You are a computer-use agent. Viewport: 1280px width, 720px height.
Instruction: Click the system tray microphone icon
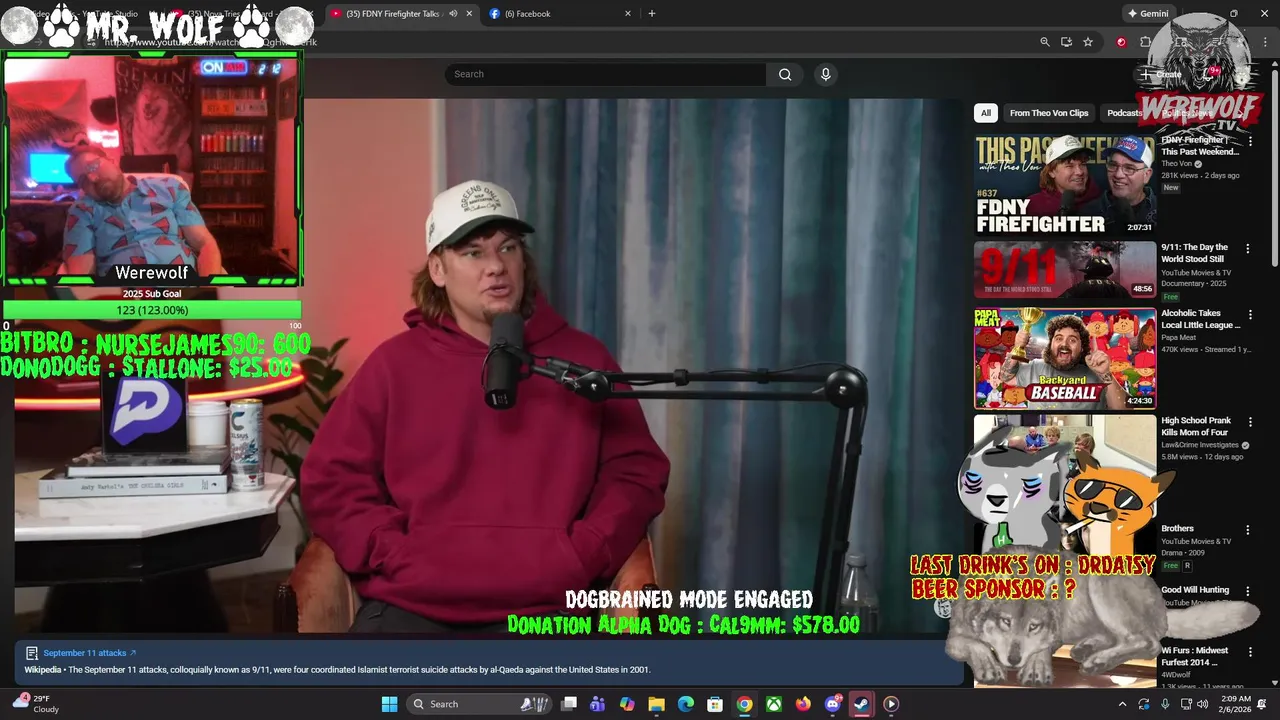coord(1165,704)
